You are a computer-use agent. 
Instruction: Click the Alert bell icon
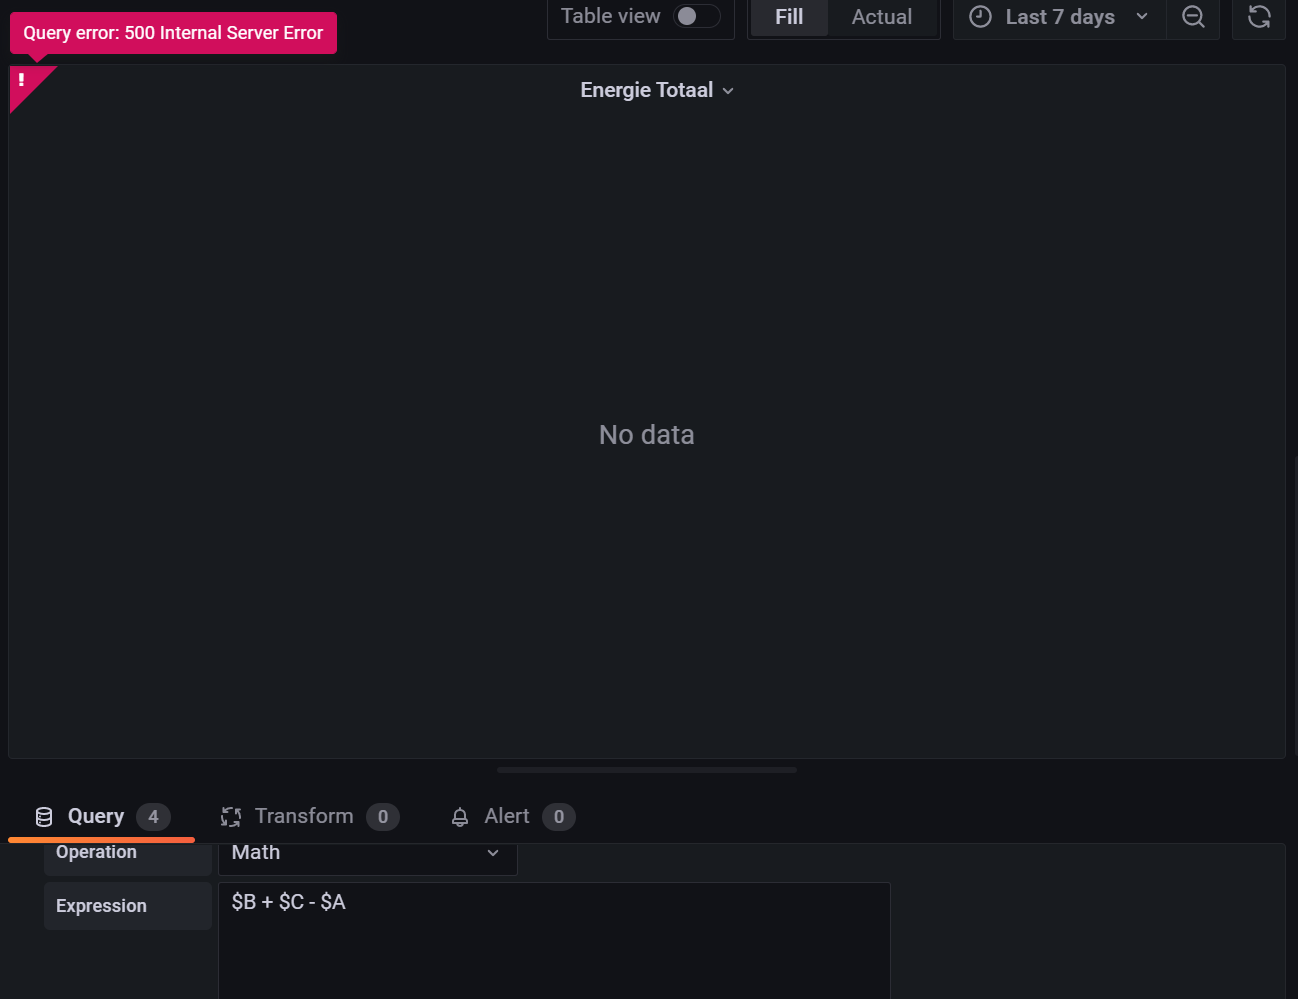pyautogui.click(x=460, y=816)
